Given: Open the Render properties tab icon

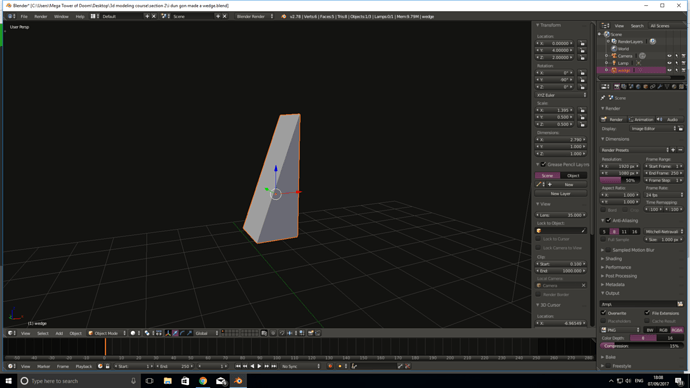Looking at the screenshot, I should [x=617, y=87].
